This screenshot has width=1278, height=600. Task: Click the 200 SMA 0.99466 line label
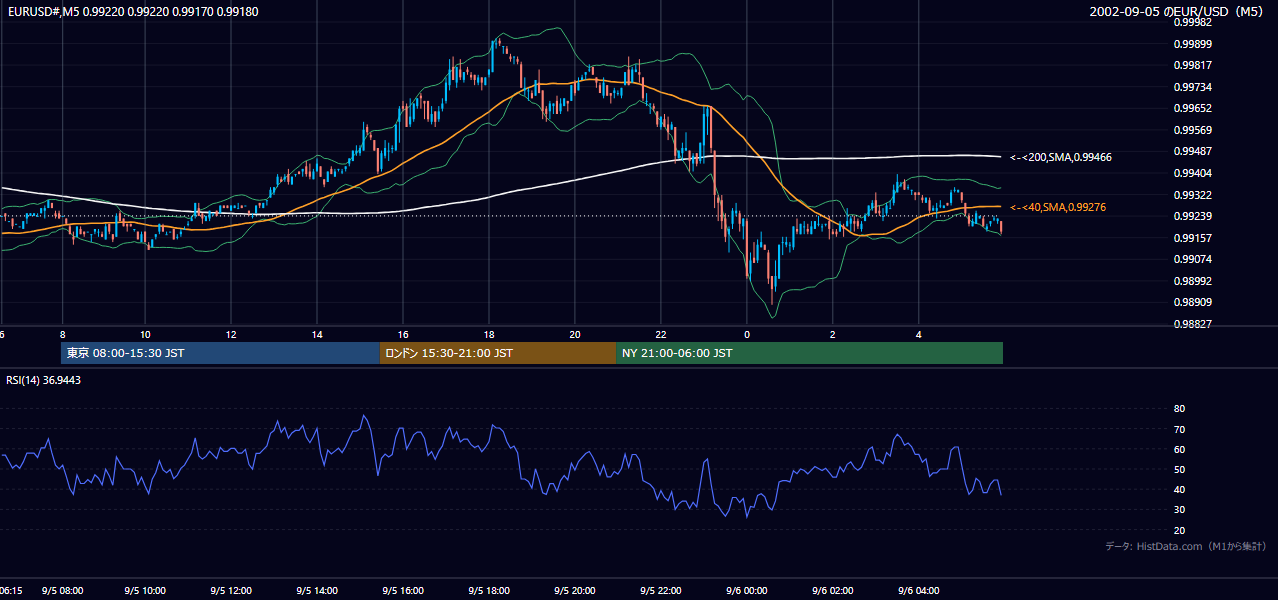click(x=1061, y=157)
